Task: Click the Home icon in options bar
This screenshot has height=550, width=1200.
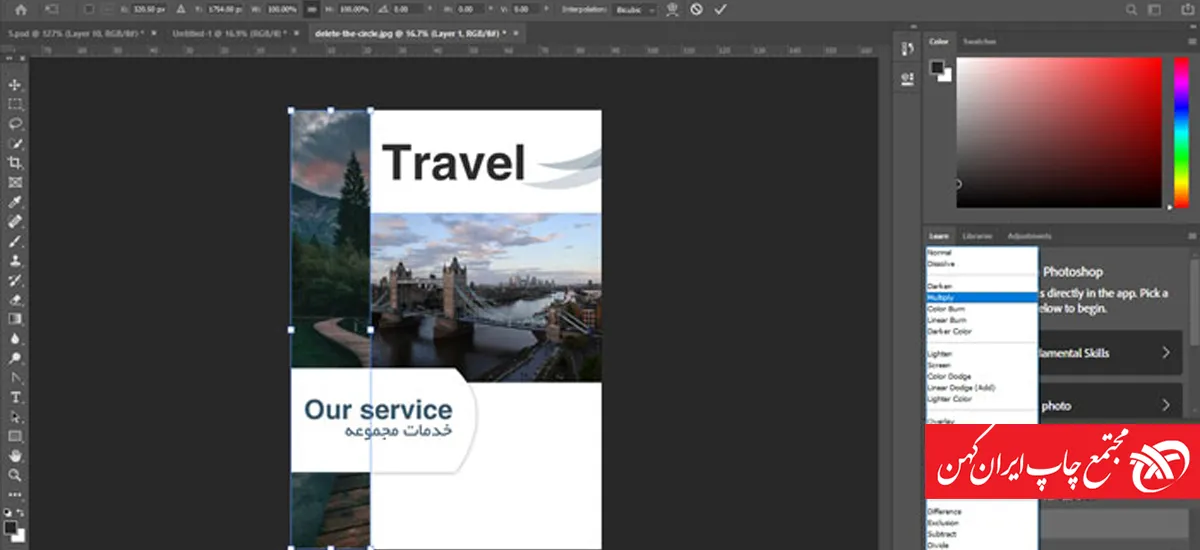Action: (20, 9)
